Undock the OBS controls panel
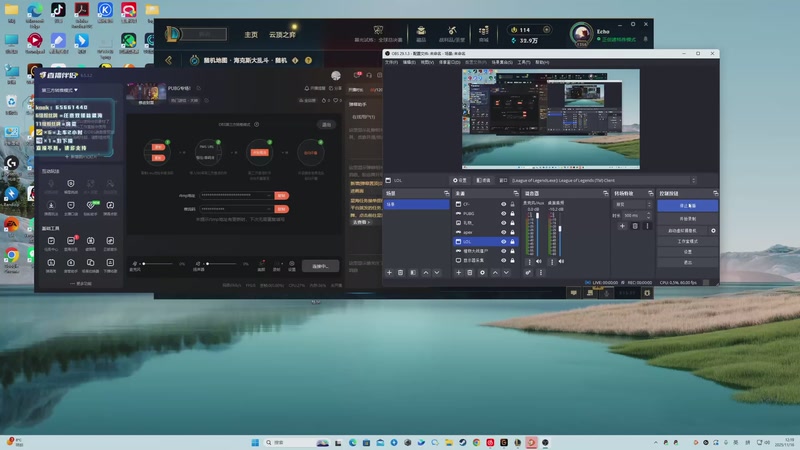 point(715,193)
